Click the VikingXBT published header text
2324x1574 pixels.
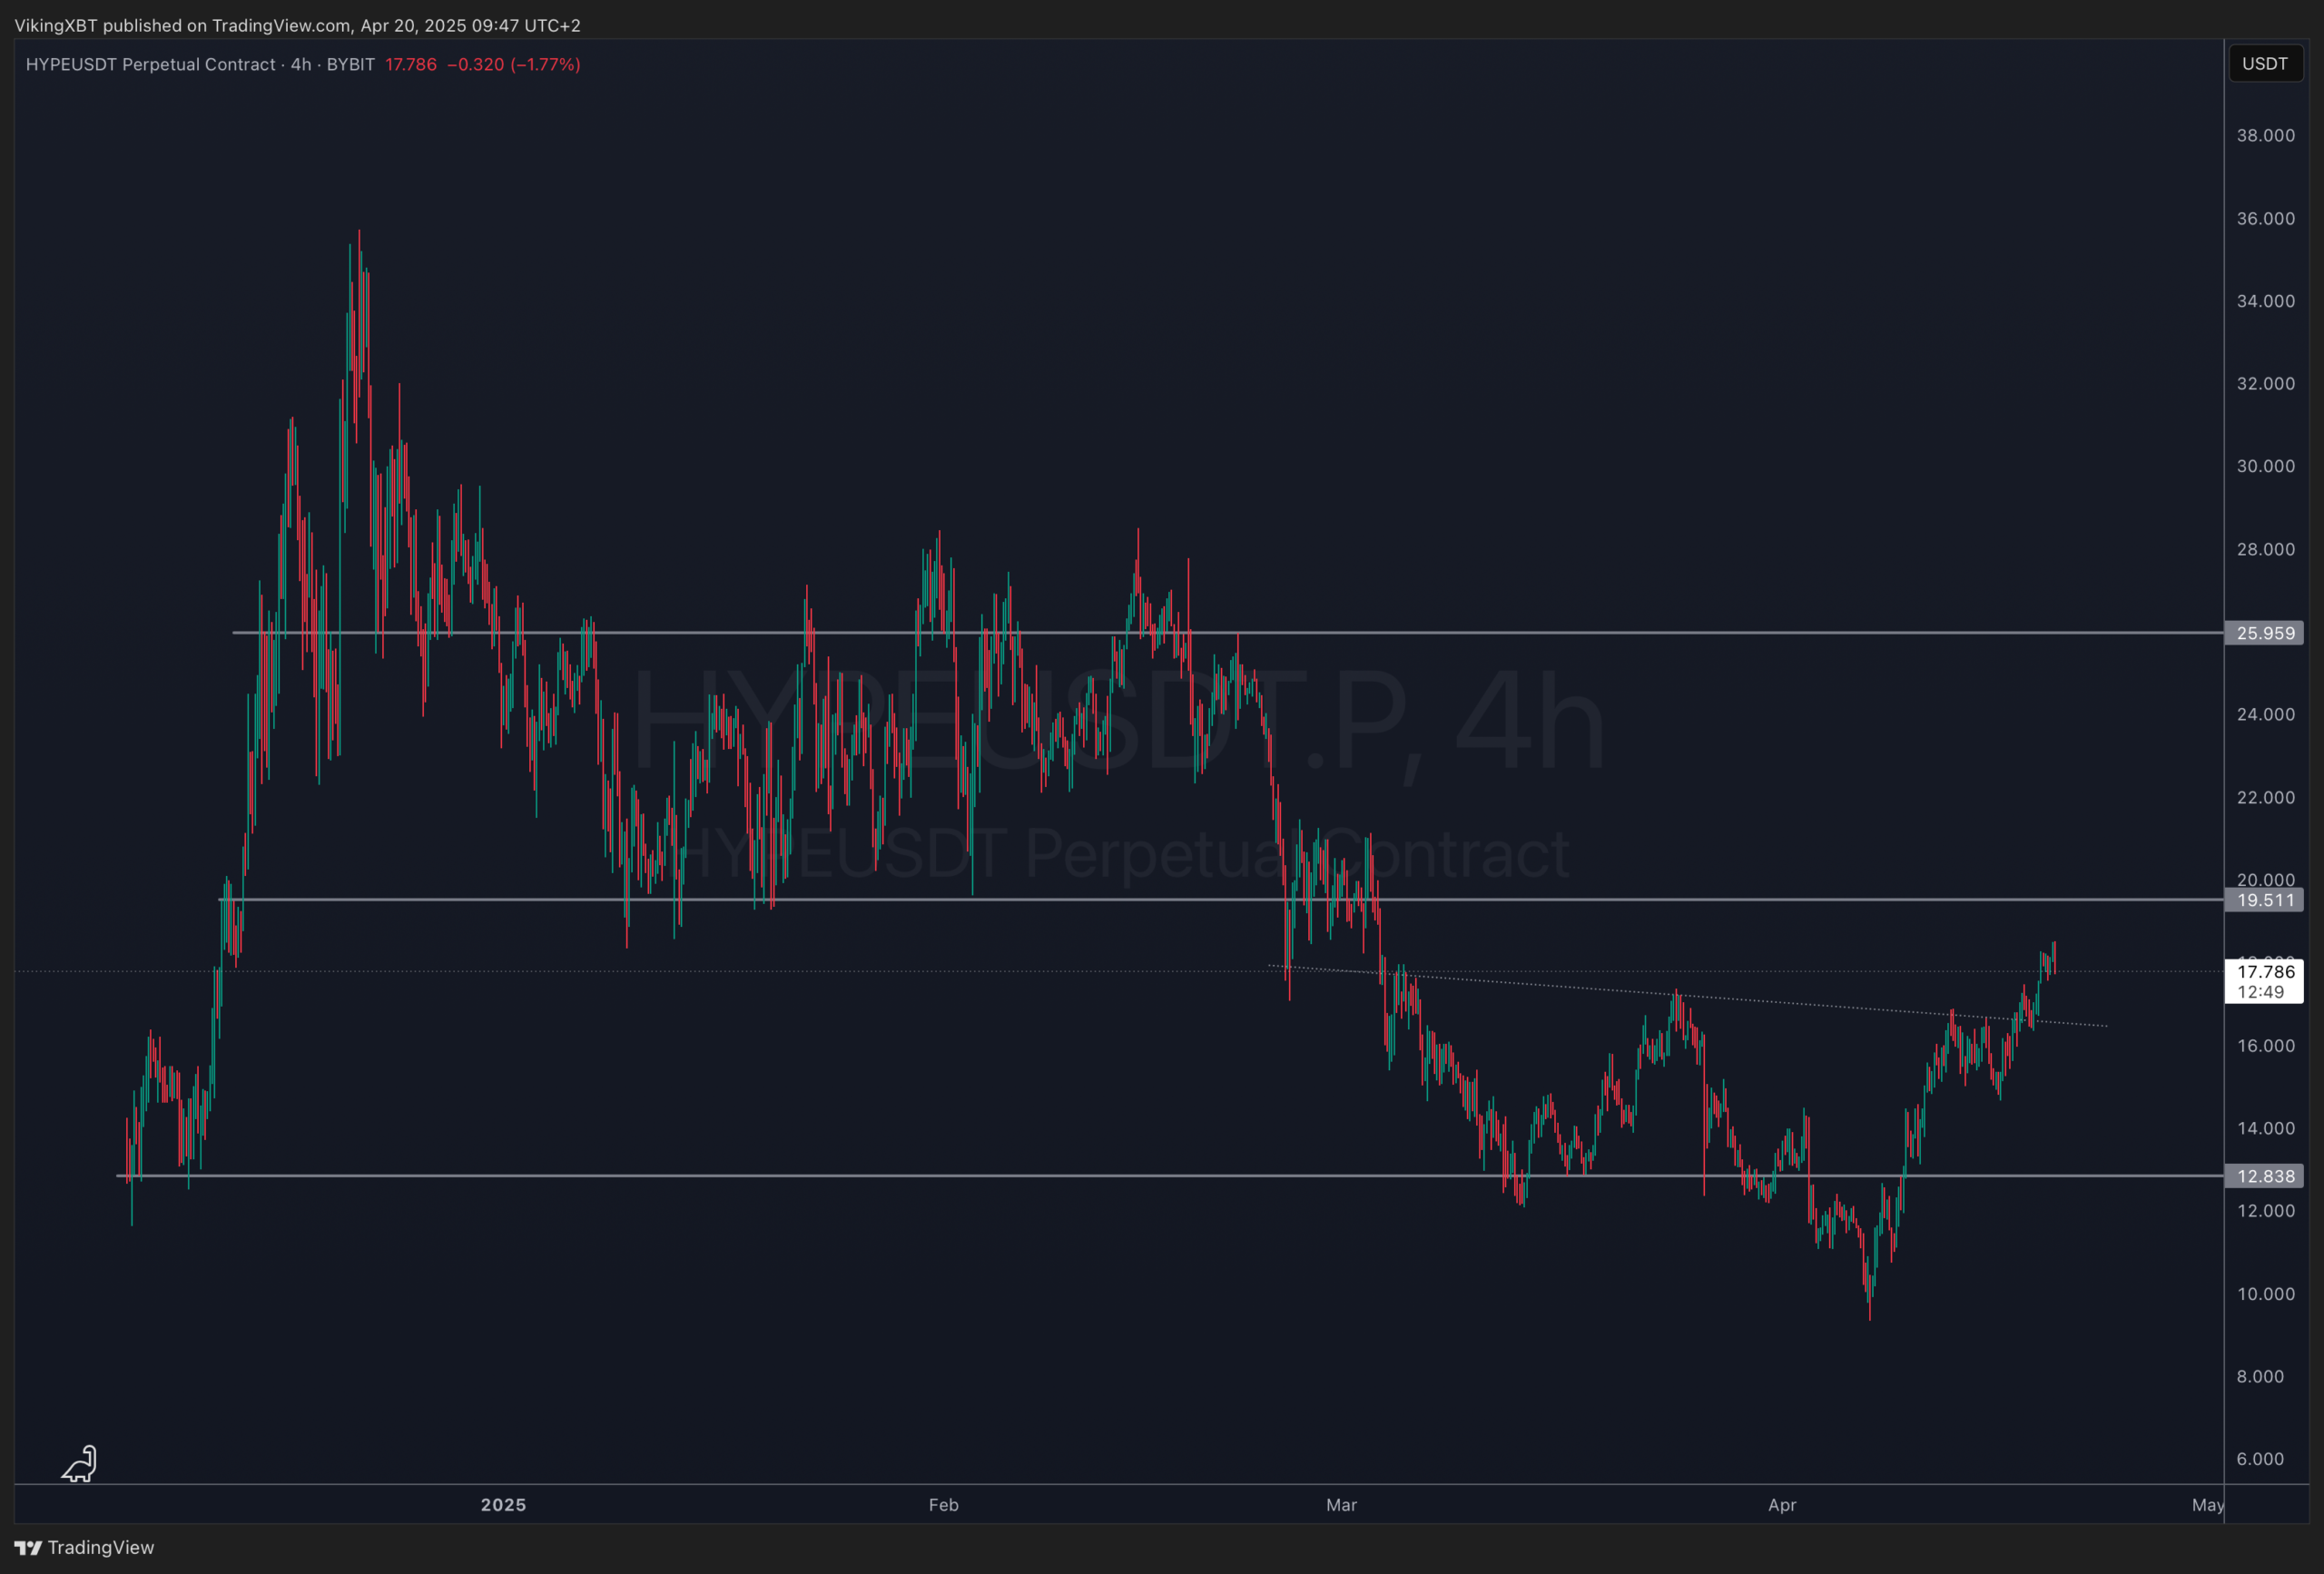click(297, 25)
